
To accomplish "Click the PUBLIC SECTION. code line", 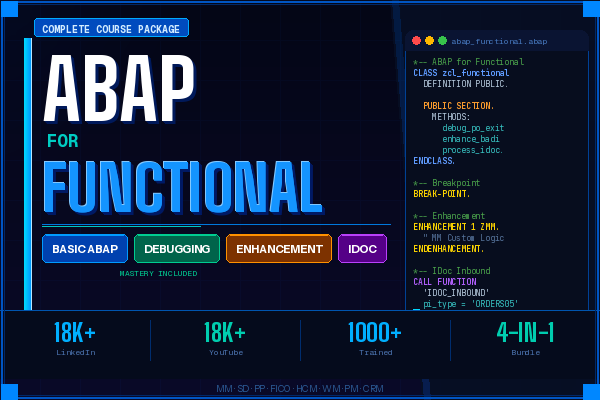I will pos(458,106).
